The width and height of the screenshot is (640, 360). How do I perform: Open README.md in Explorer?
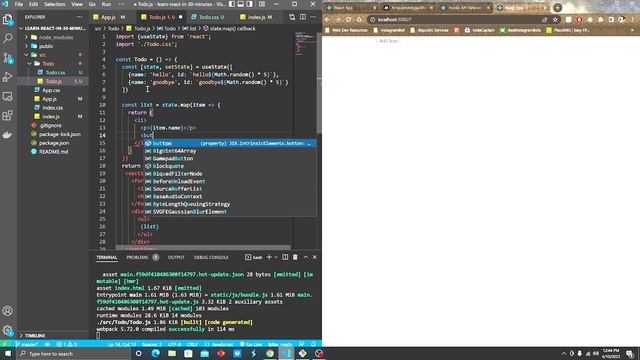(53, 151)
